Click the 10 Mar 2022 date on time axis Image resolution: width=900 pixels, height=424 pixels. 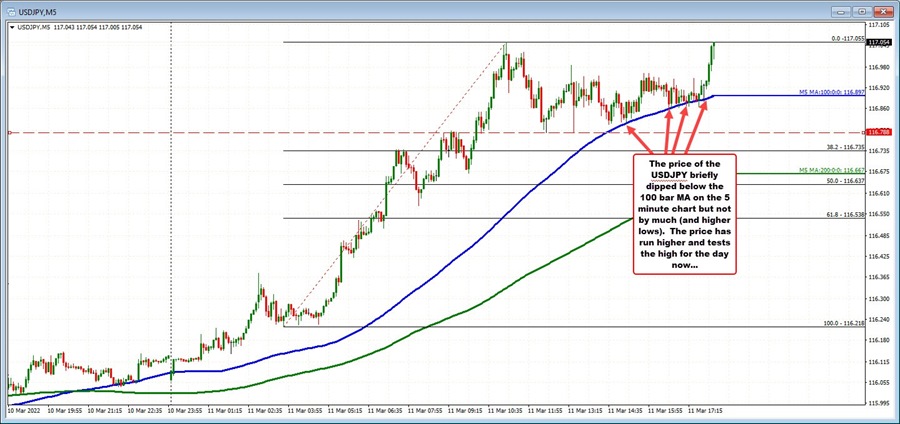(x=22, y=411)
